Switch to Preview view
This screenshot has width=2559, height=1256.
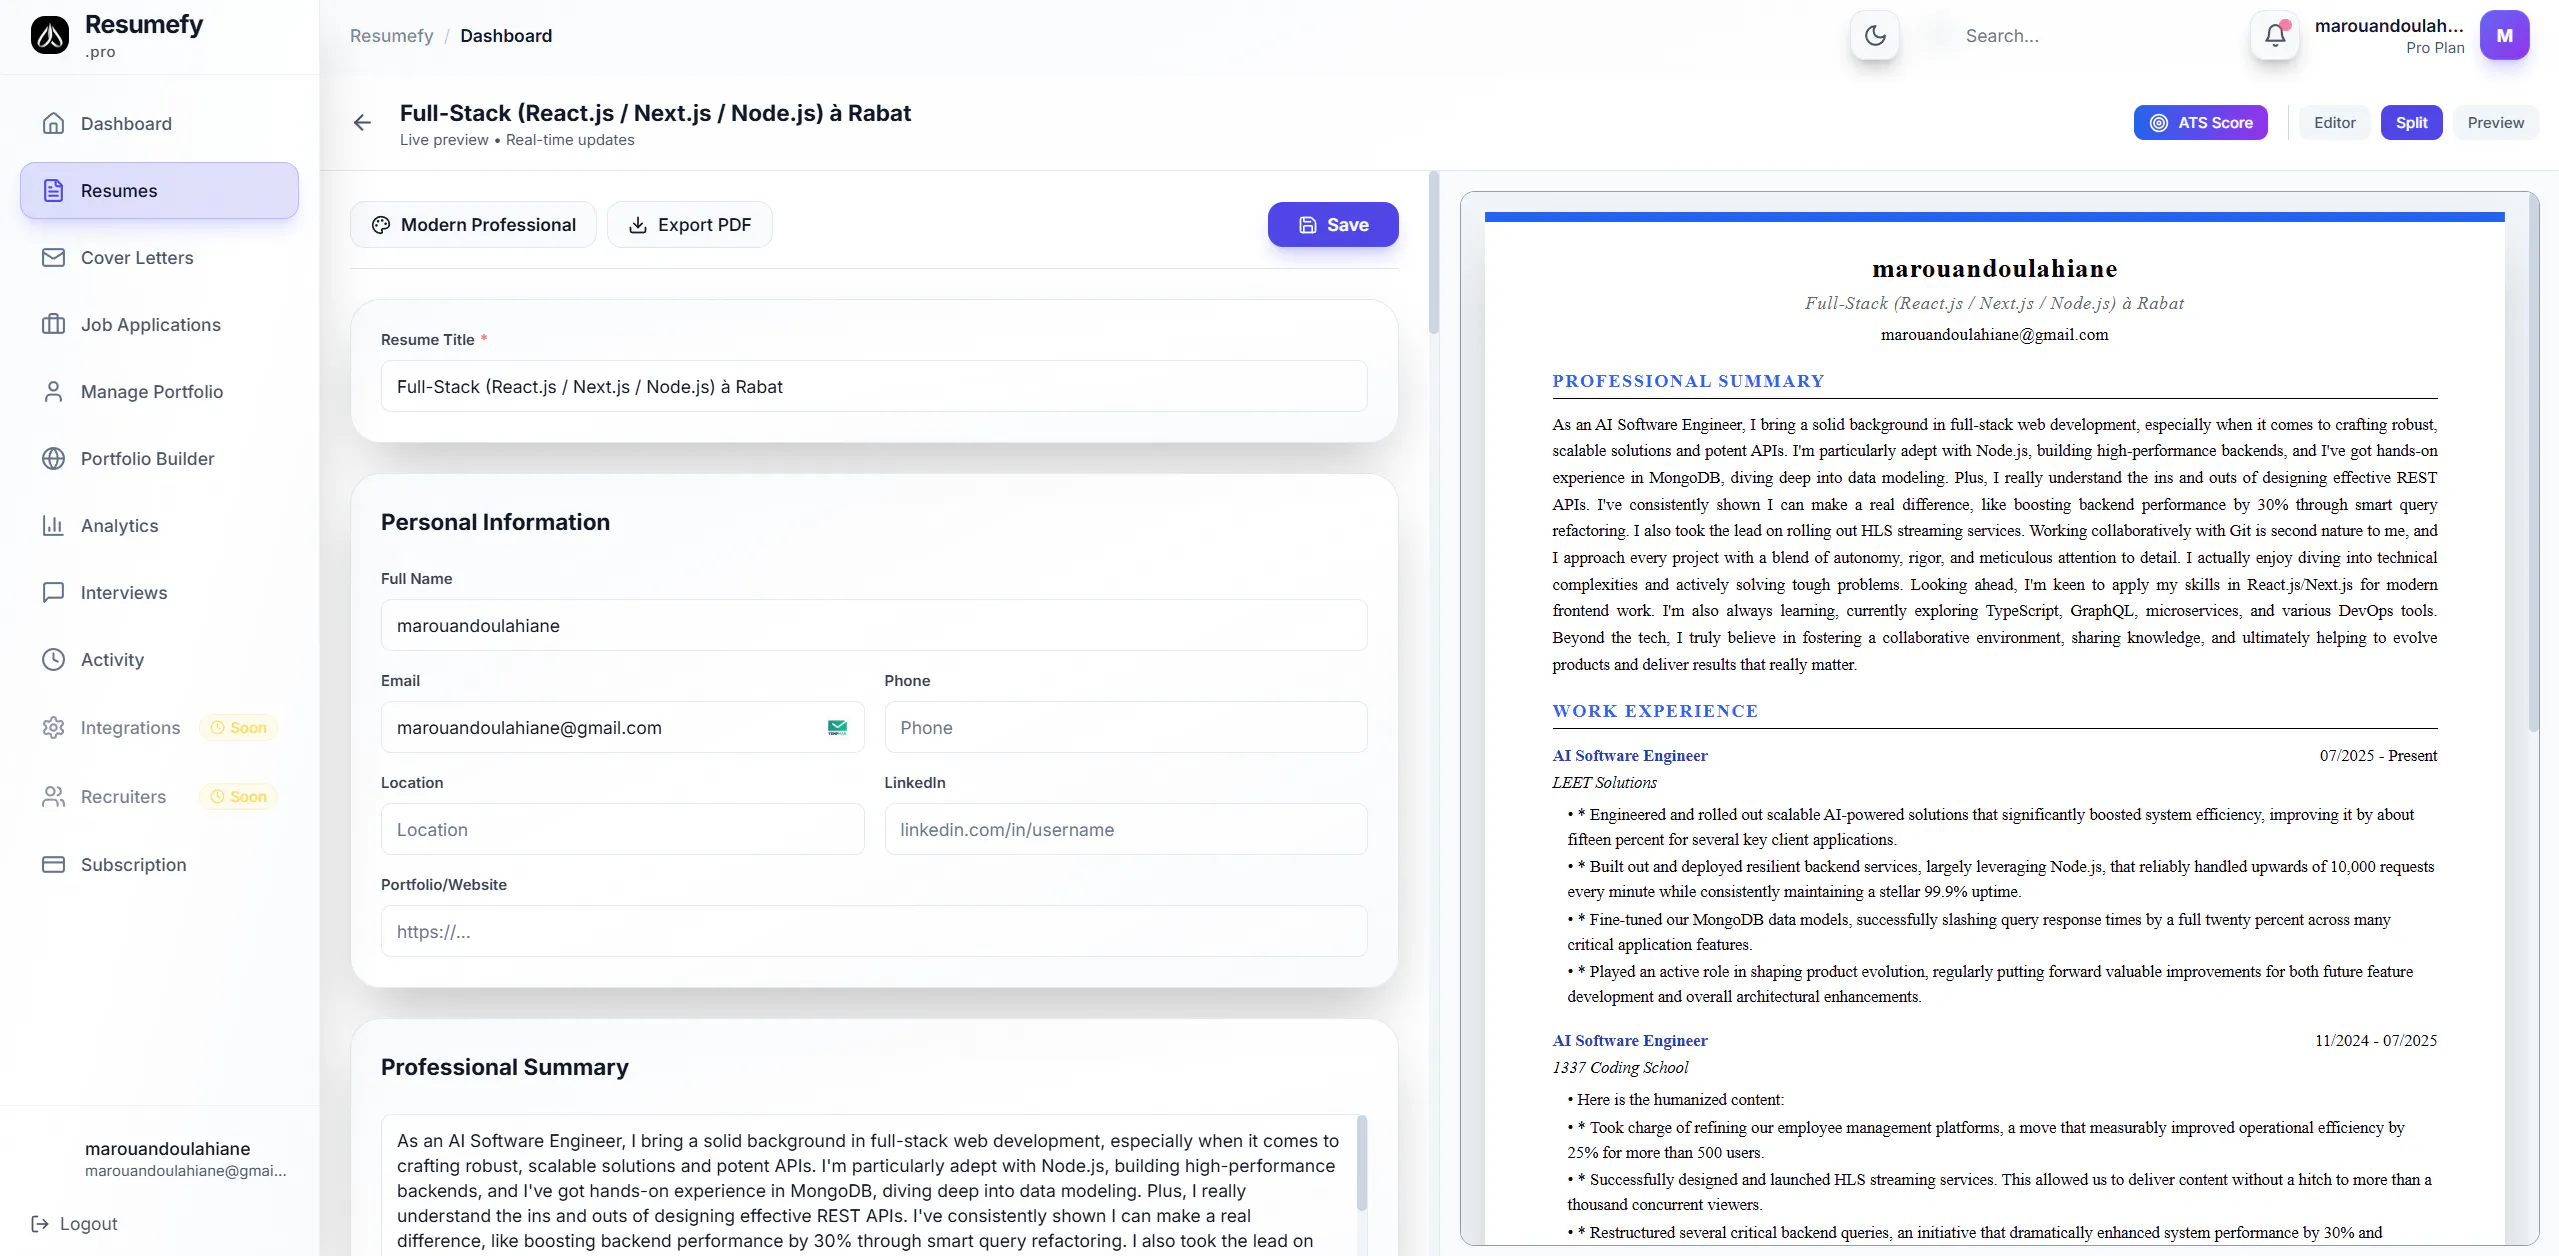pyautogui.click(x=2495, y=122)
